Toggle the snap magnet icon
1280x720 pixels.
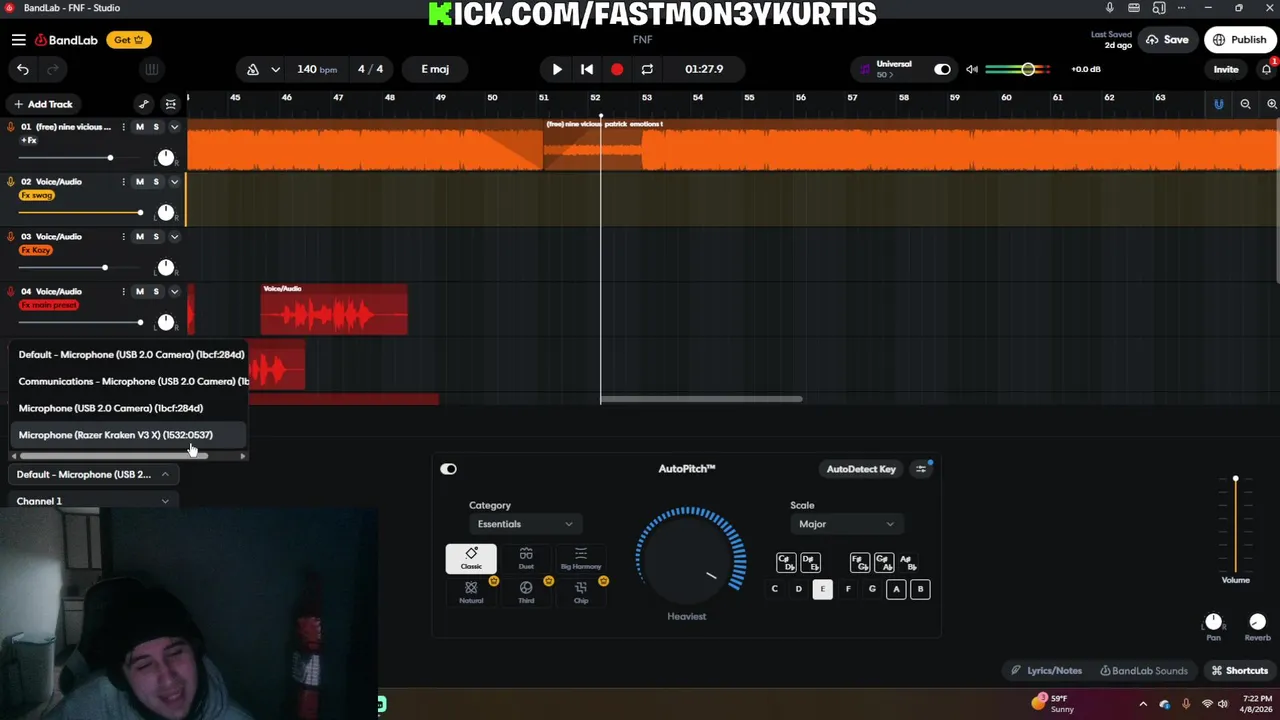[x=1218, y=104]
